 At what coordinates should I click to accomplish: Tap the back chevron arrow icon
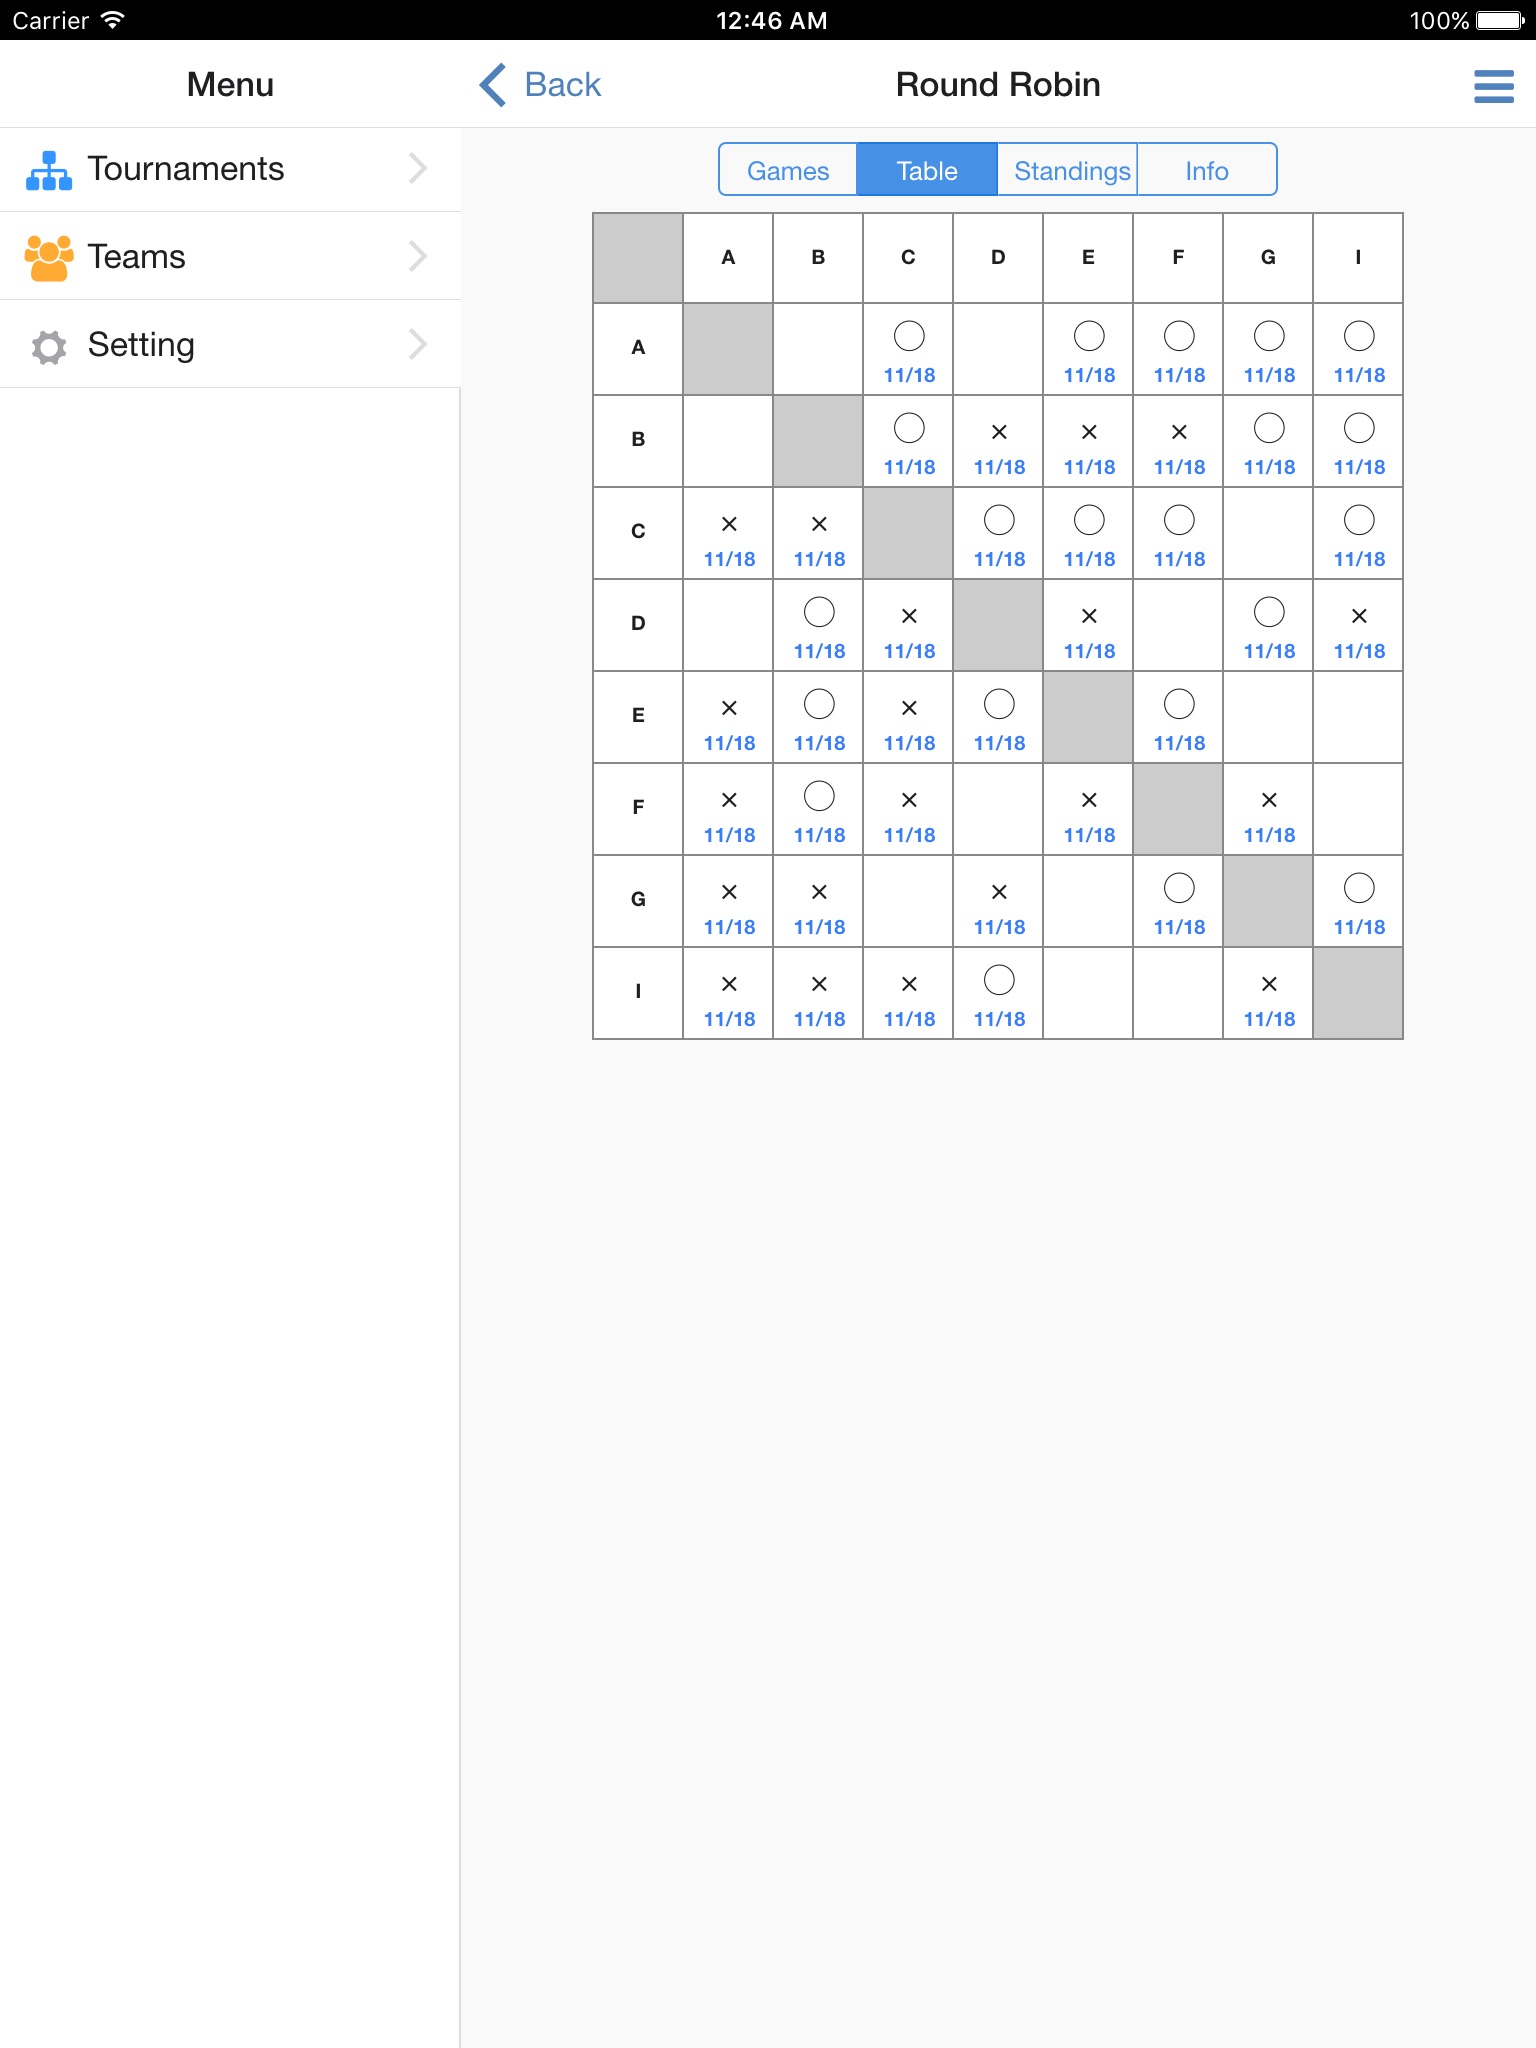tap(493, 85)
